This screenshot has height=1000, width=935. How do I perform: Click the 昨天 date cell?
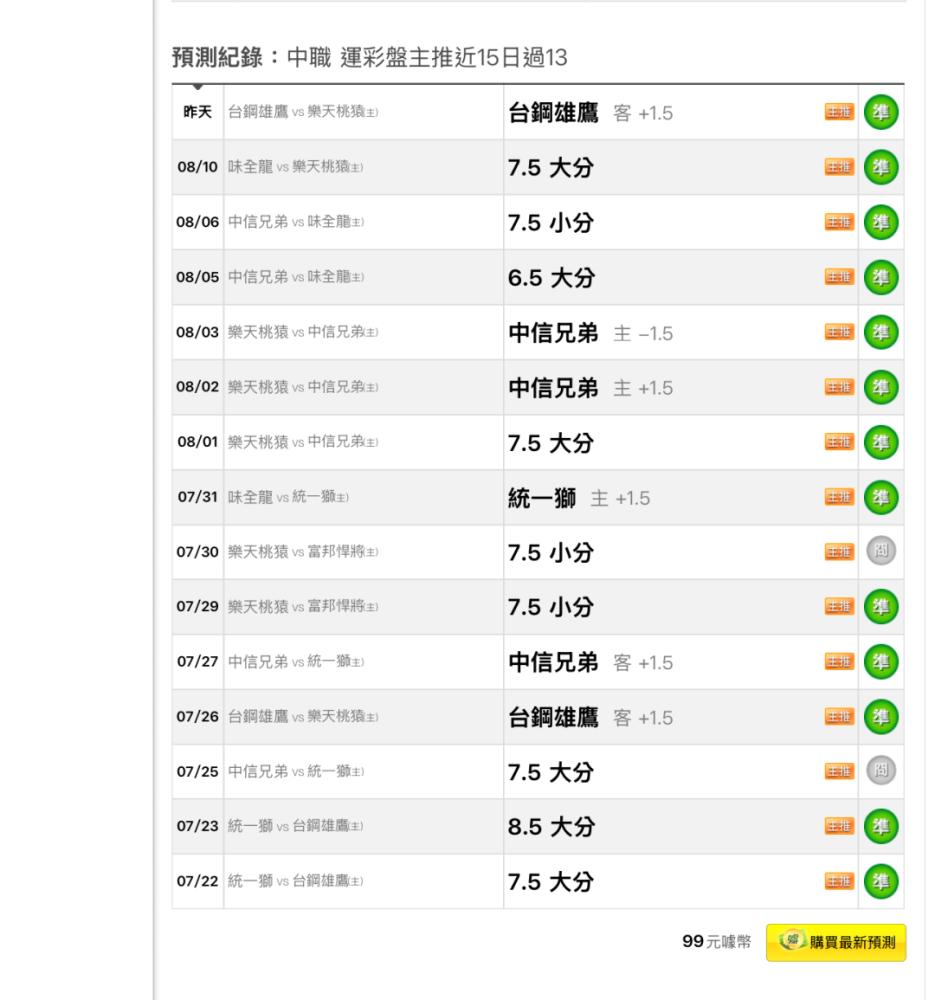pyautogui.click(x=198, y=112)
